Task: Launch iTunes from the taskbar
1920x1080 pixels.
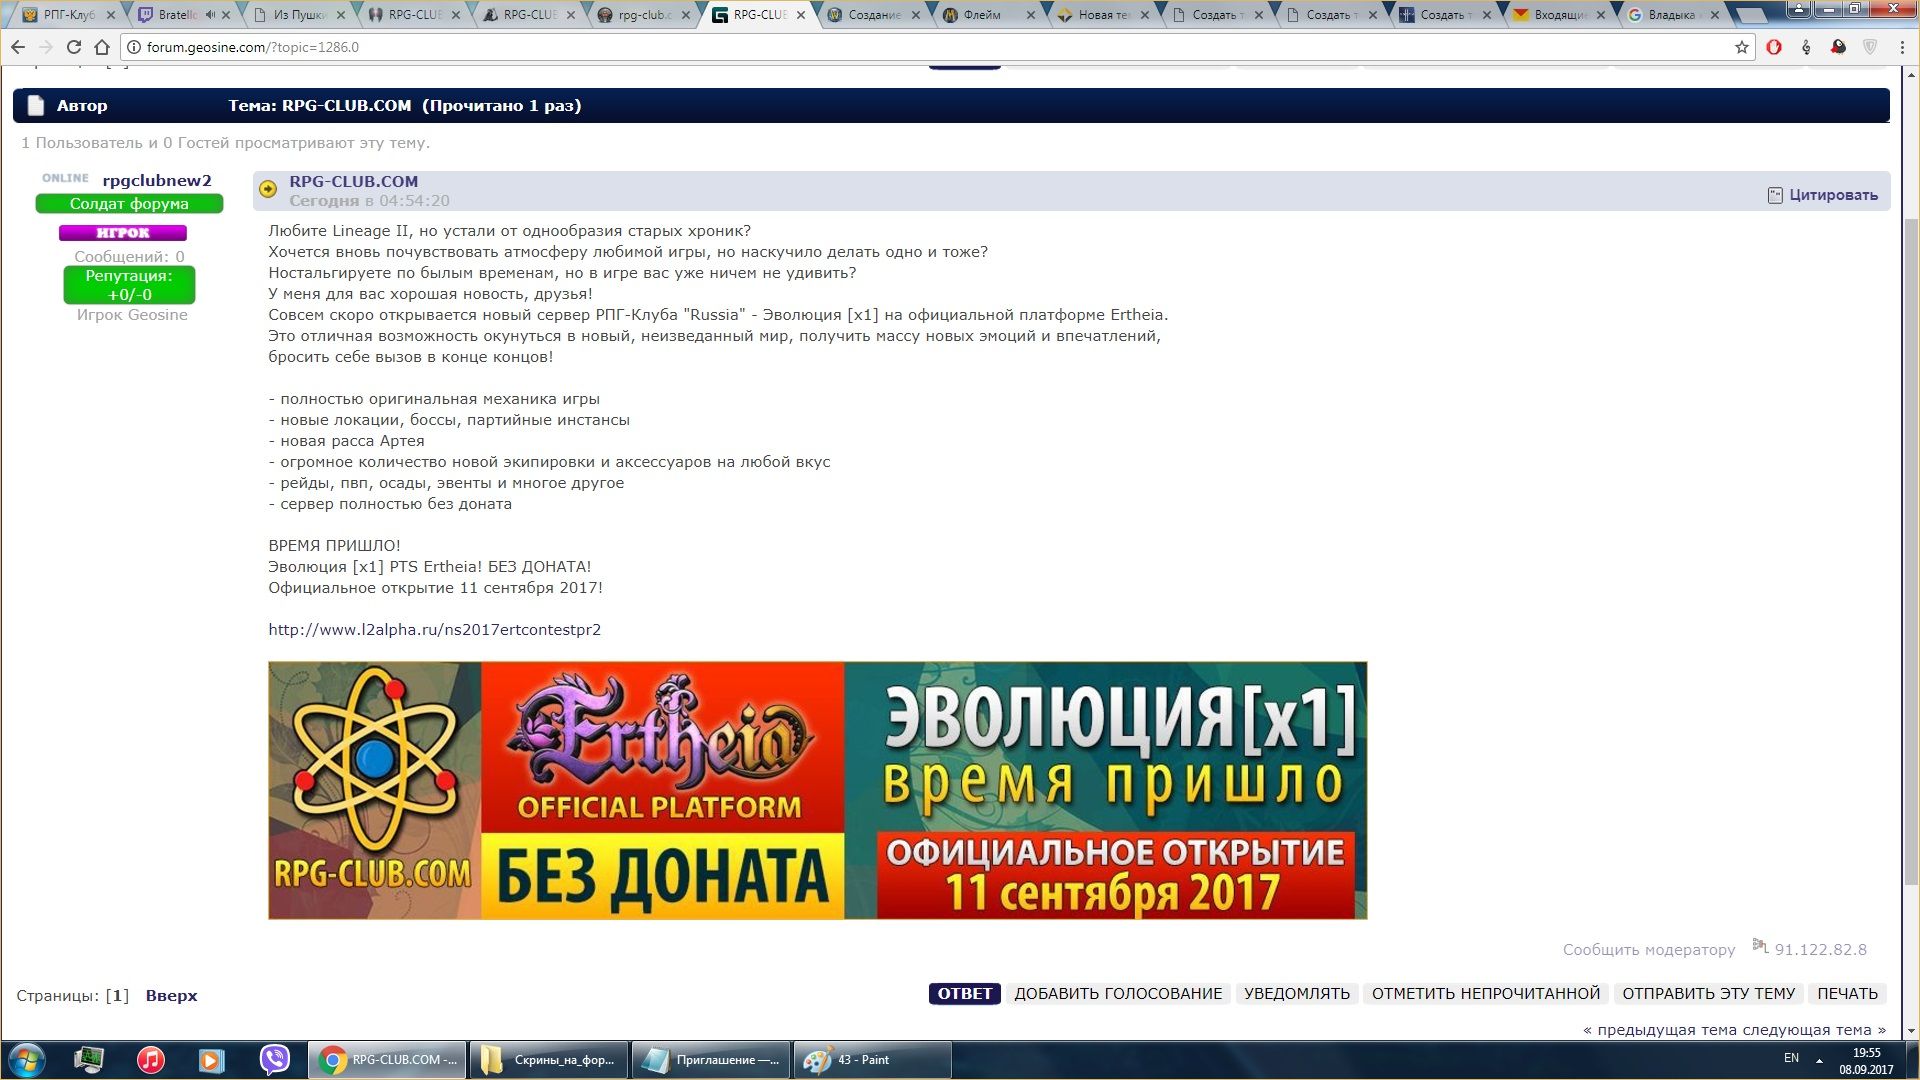Action: tap(151, 1060)
